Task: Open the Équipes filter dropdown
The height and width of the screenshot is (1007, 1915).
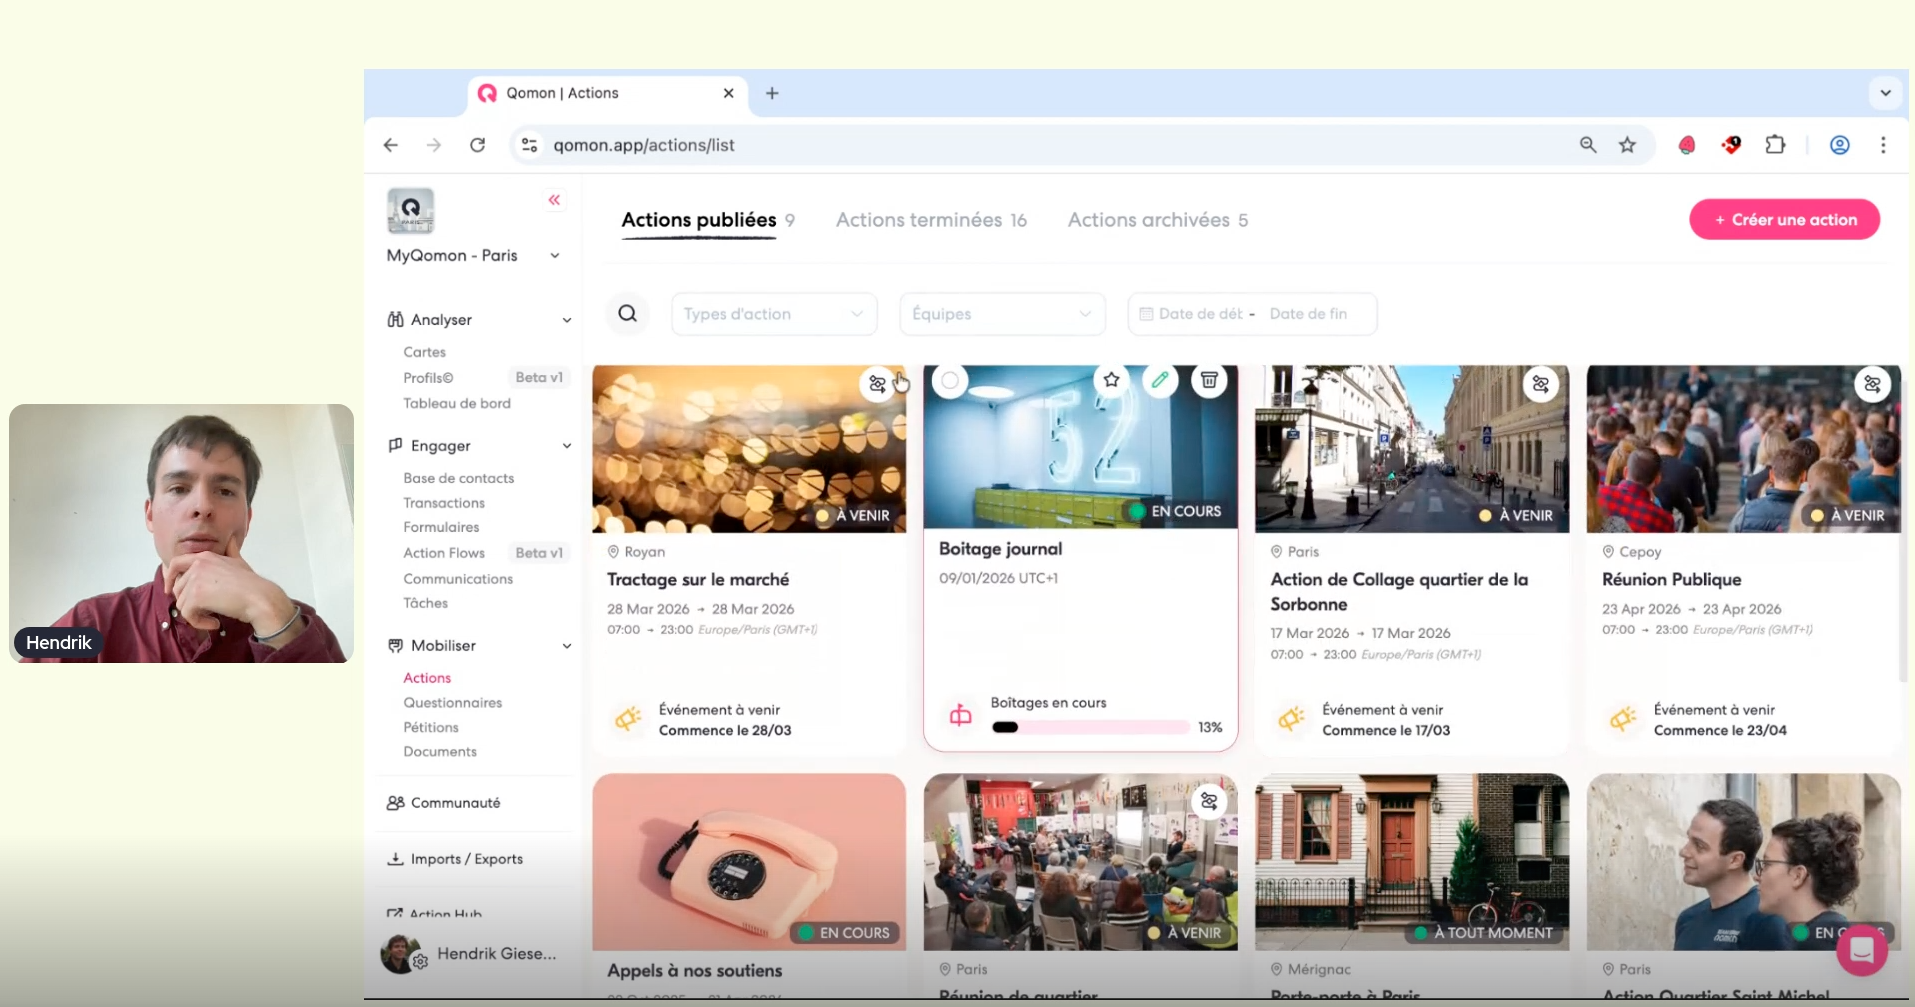Action: [x=1001, y=314]
